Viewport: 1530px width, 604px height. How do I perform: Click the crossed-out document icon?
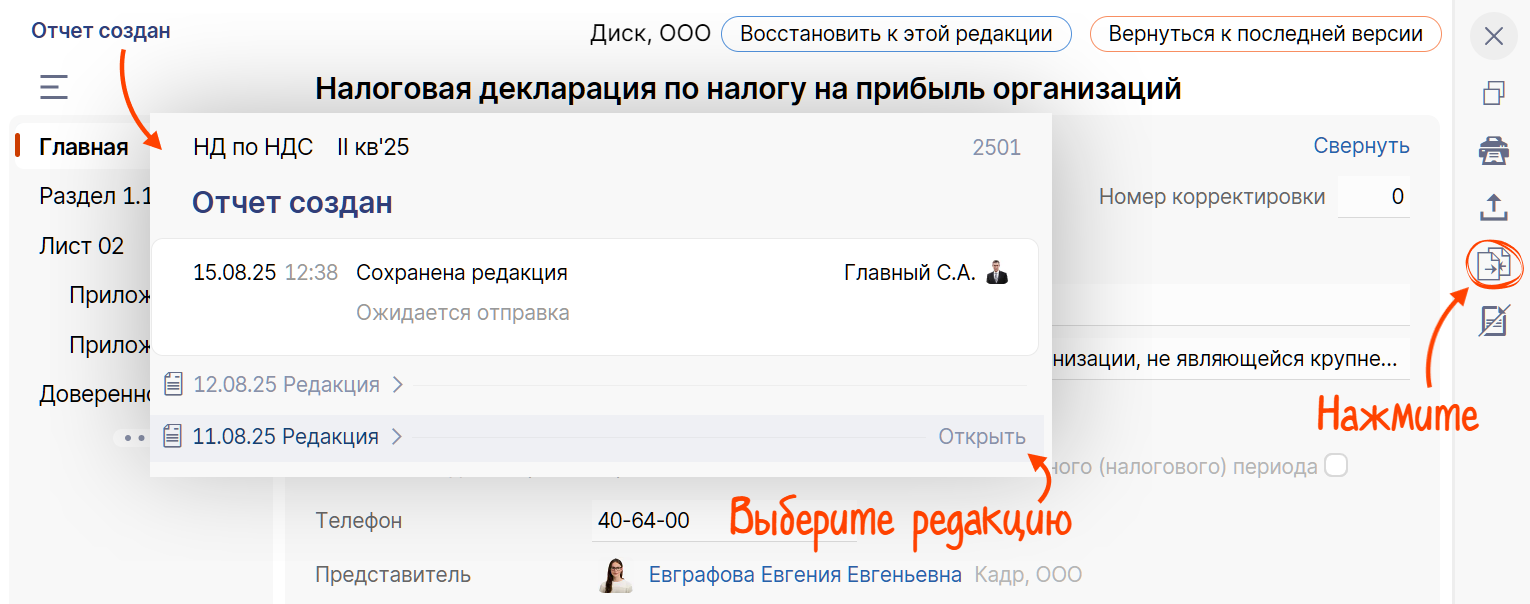pyautogui.click(x=1493, y=321)
